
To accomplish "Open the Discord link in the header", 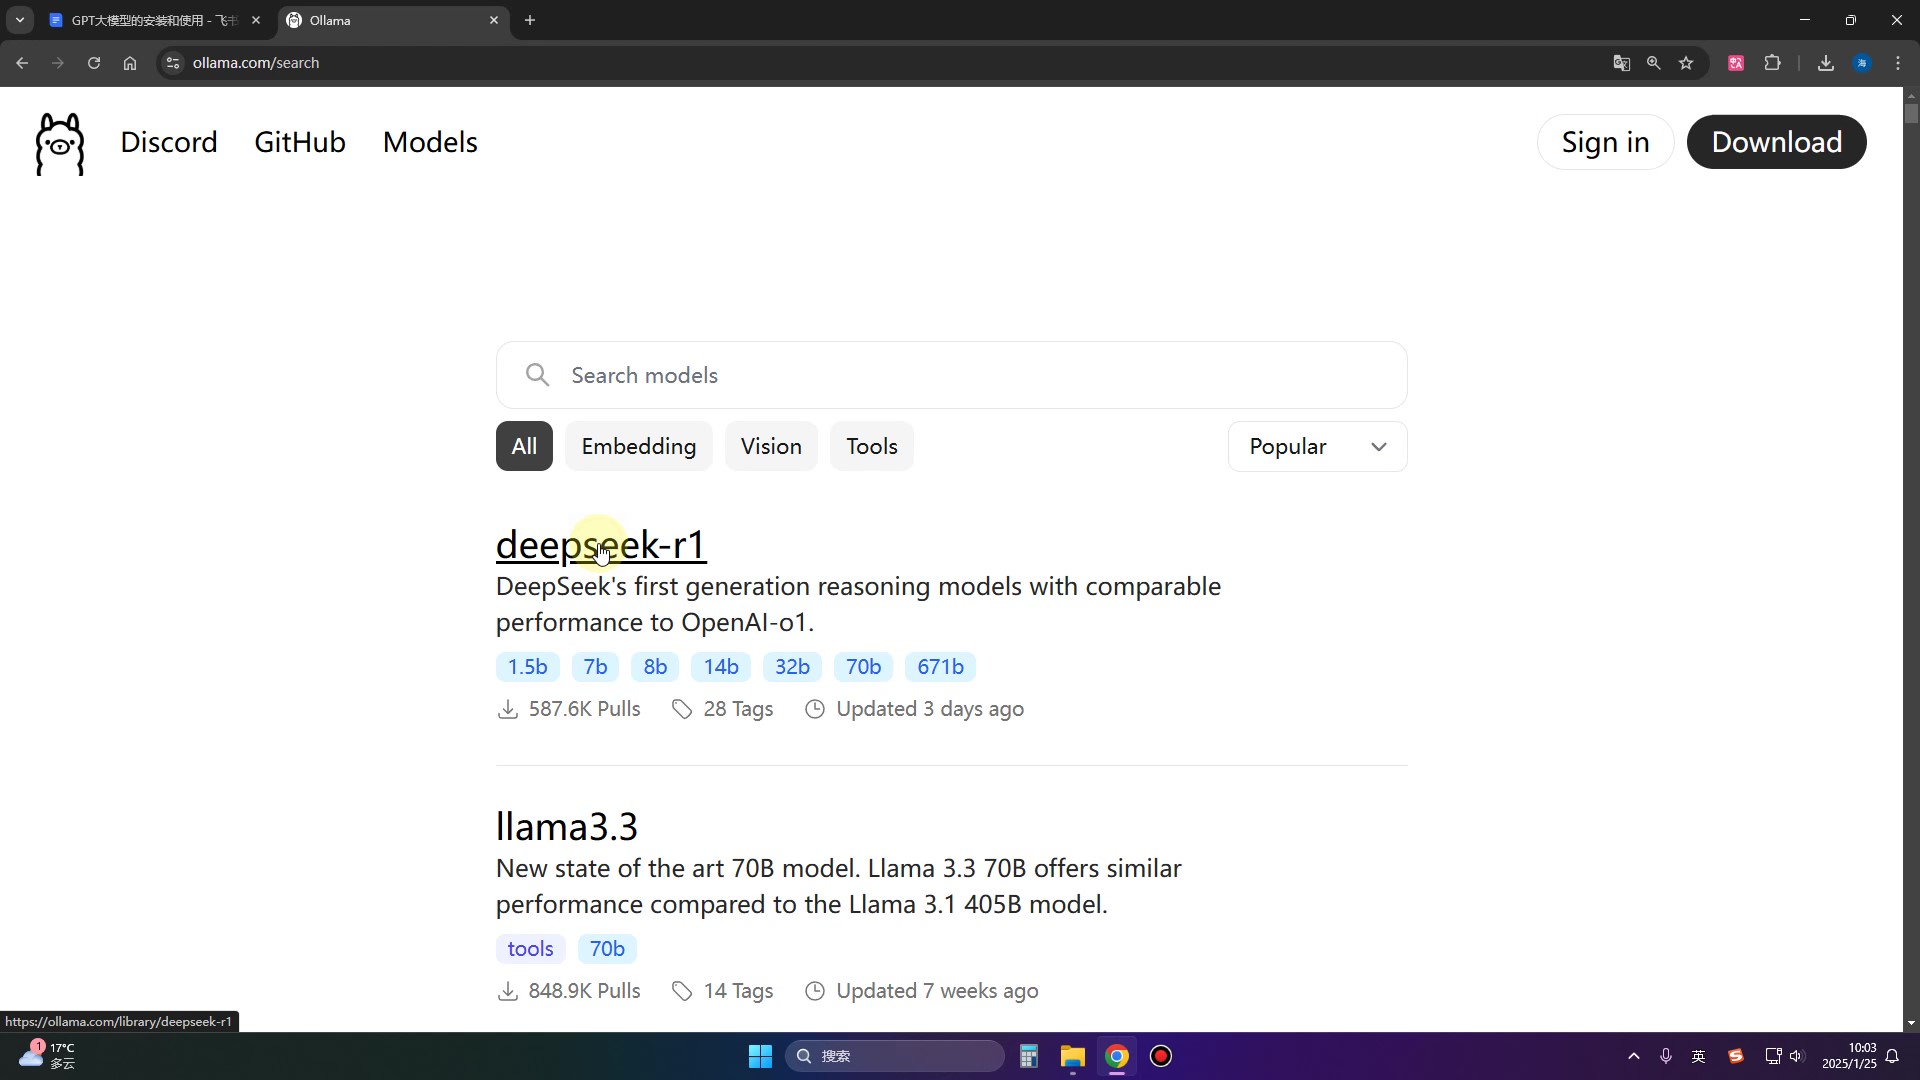I will click(x=169, y=142).
